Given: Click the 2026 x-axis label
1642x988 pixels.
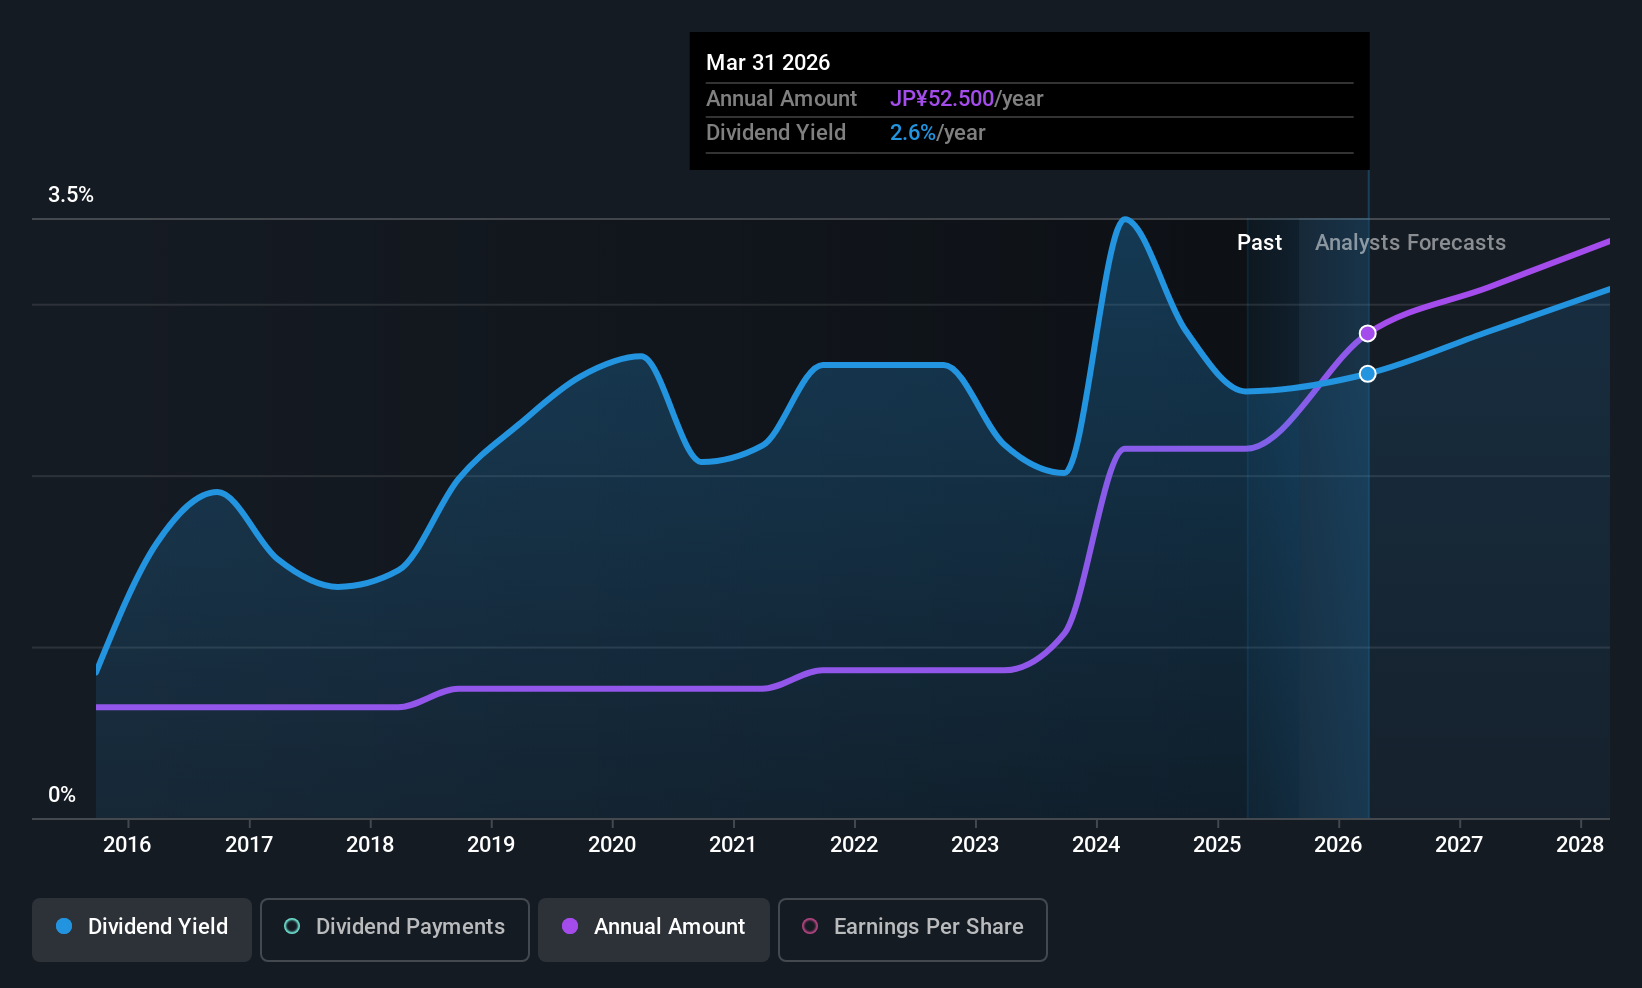Looking at the screenshot, I should tap(1338, 845).
